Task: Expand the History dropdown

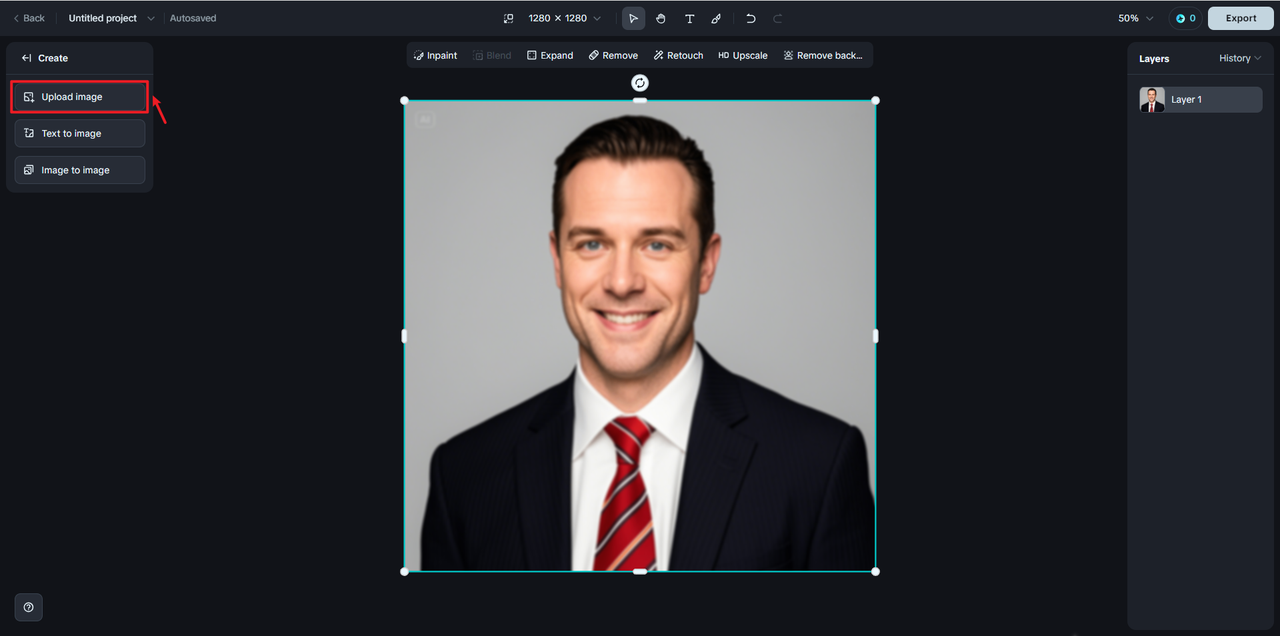Action: click(x=1240, y=58)
